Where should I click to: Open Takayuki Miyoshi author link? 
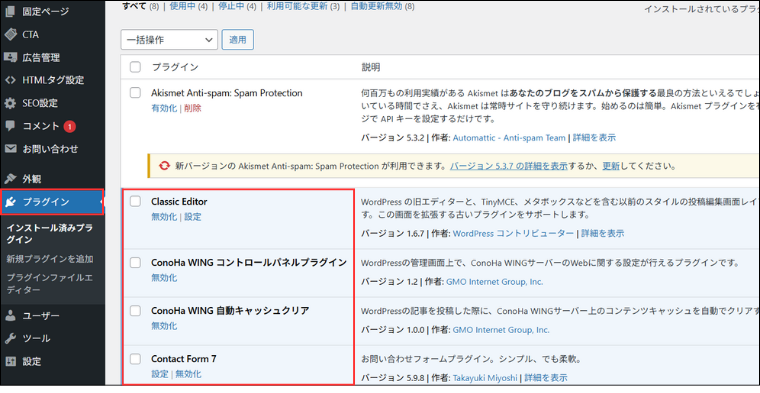(485, 378)
